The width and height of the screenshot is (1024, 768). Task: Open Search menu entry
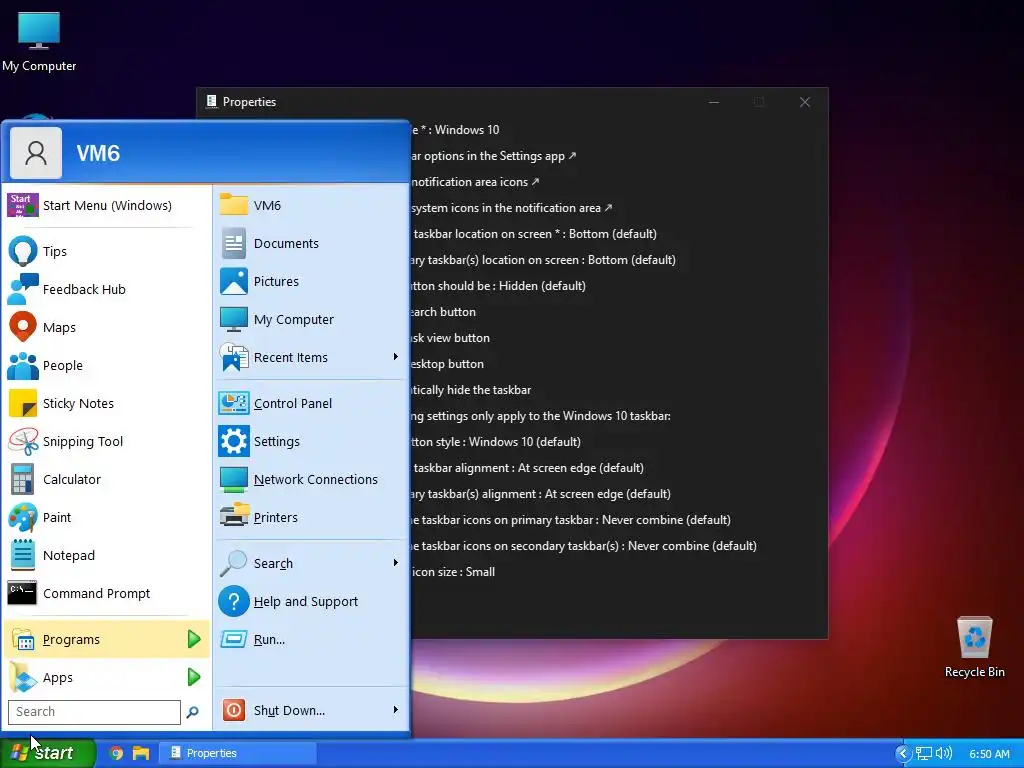pos(311,563)
